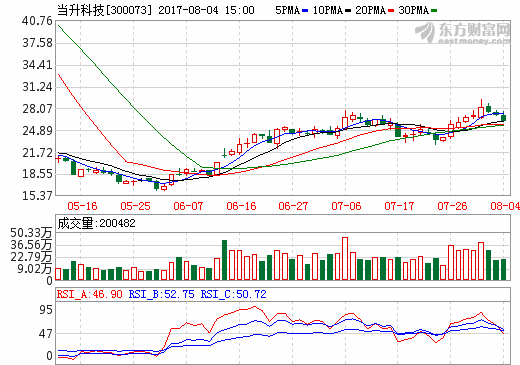This screenshot has width=520, height=365.
Task: Click the RSI_C:50.72 indicator label
Action: (234, 294)
